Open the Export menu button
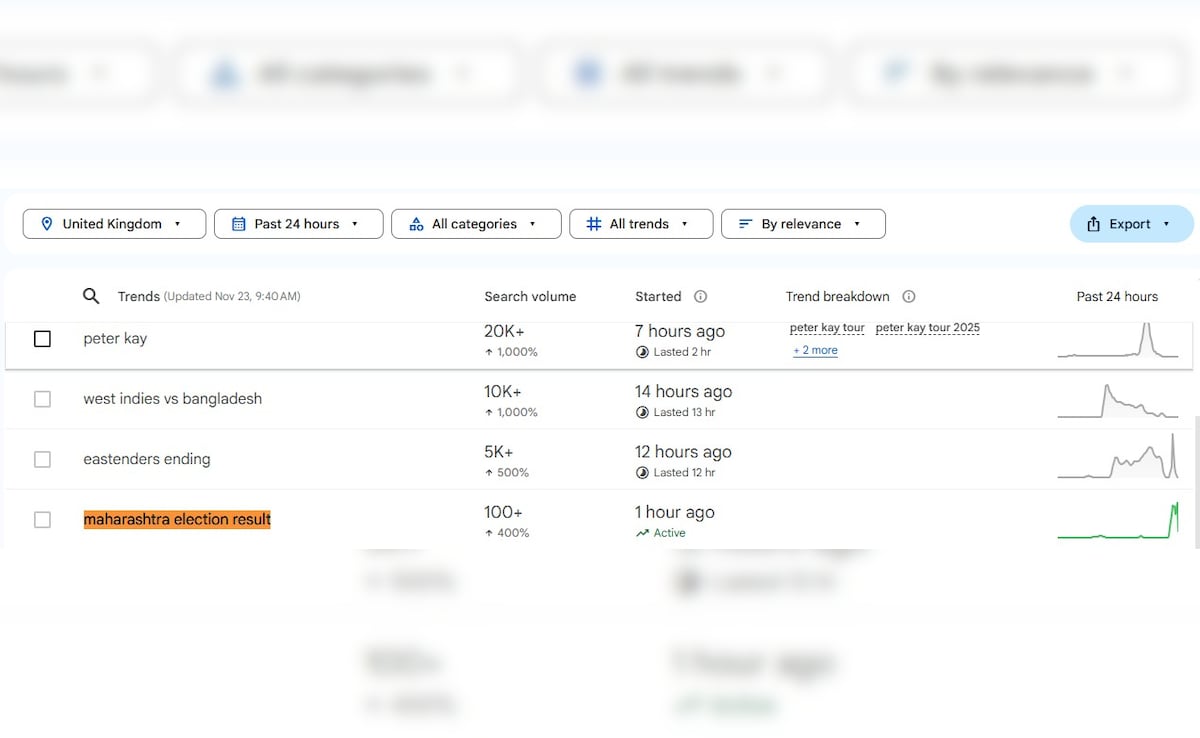Viewport: 1200px width, 738px height. (x=1131, y=224)
